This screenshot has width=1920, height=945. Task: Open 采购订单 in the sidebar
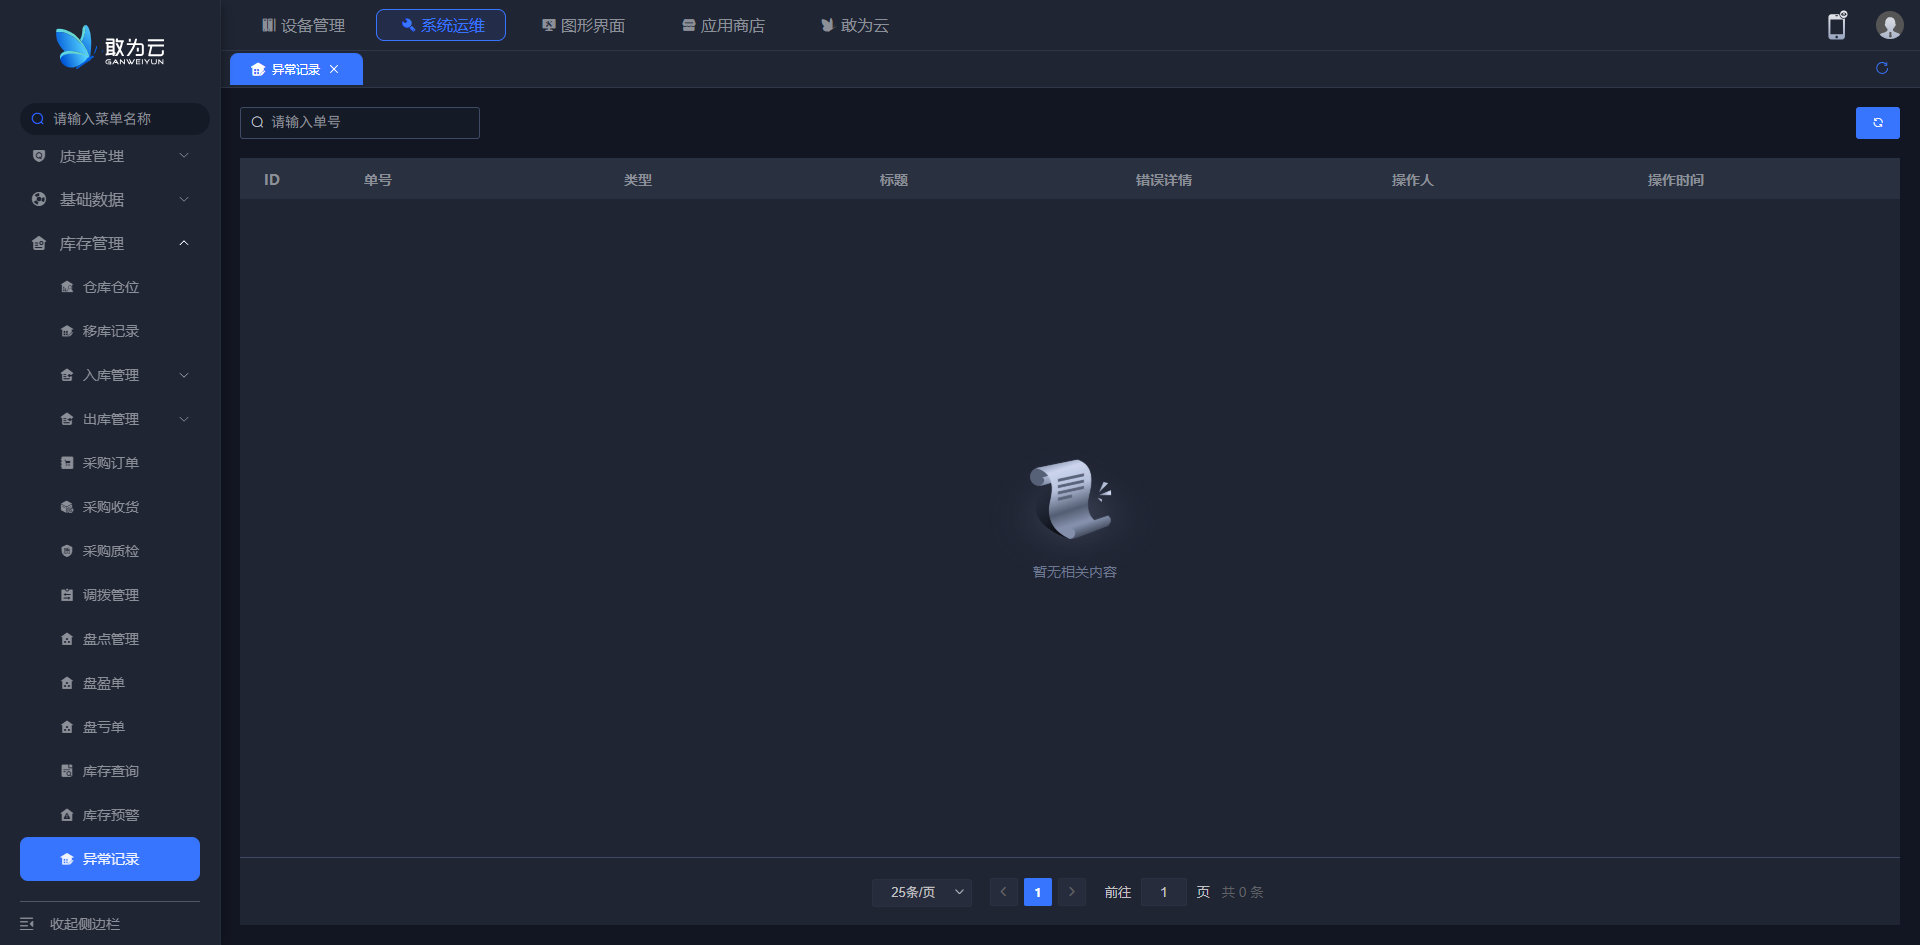pos(110,463)
